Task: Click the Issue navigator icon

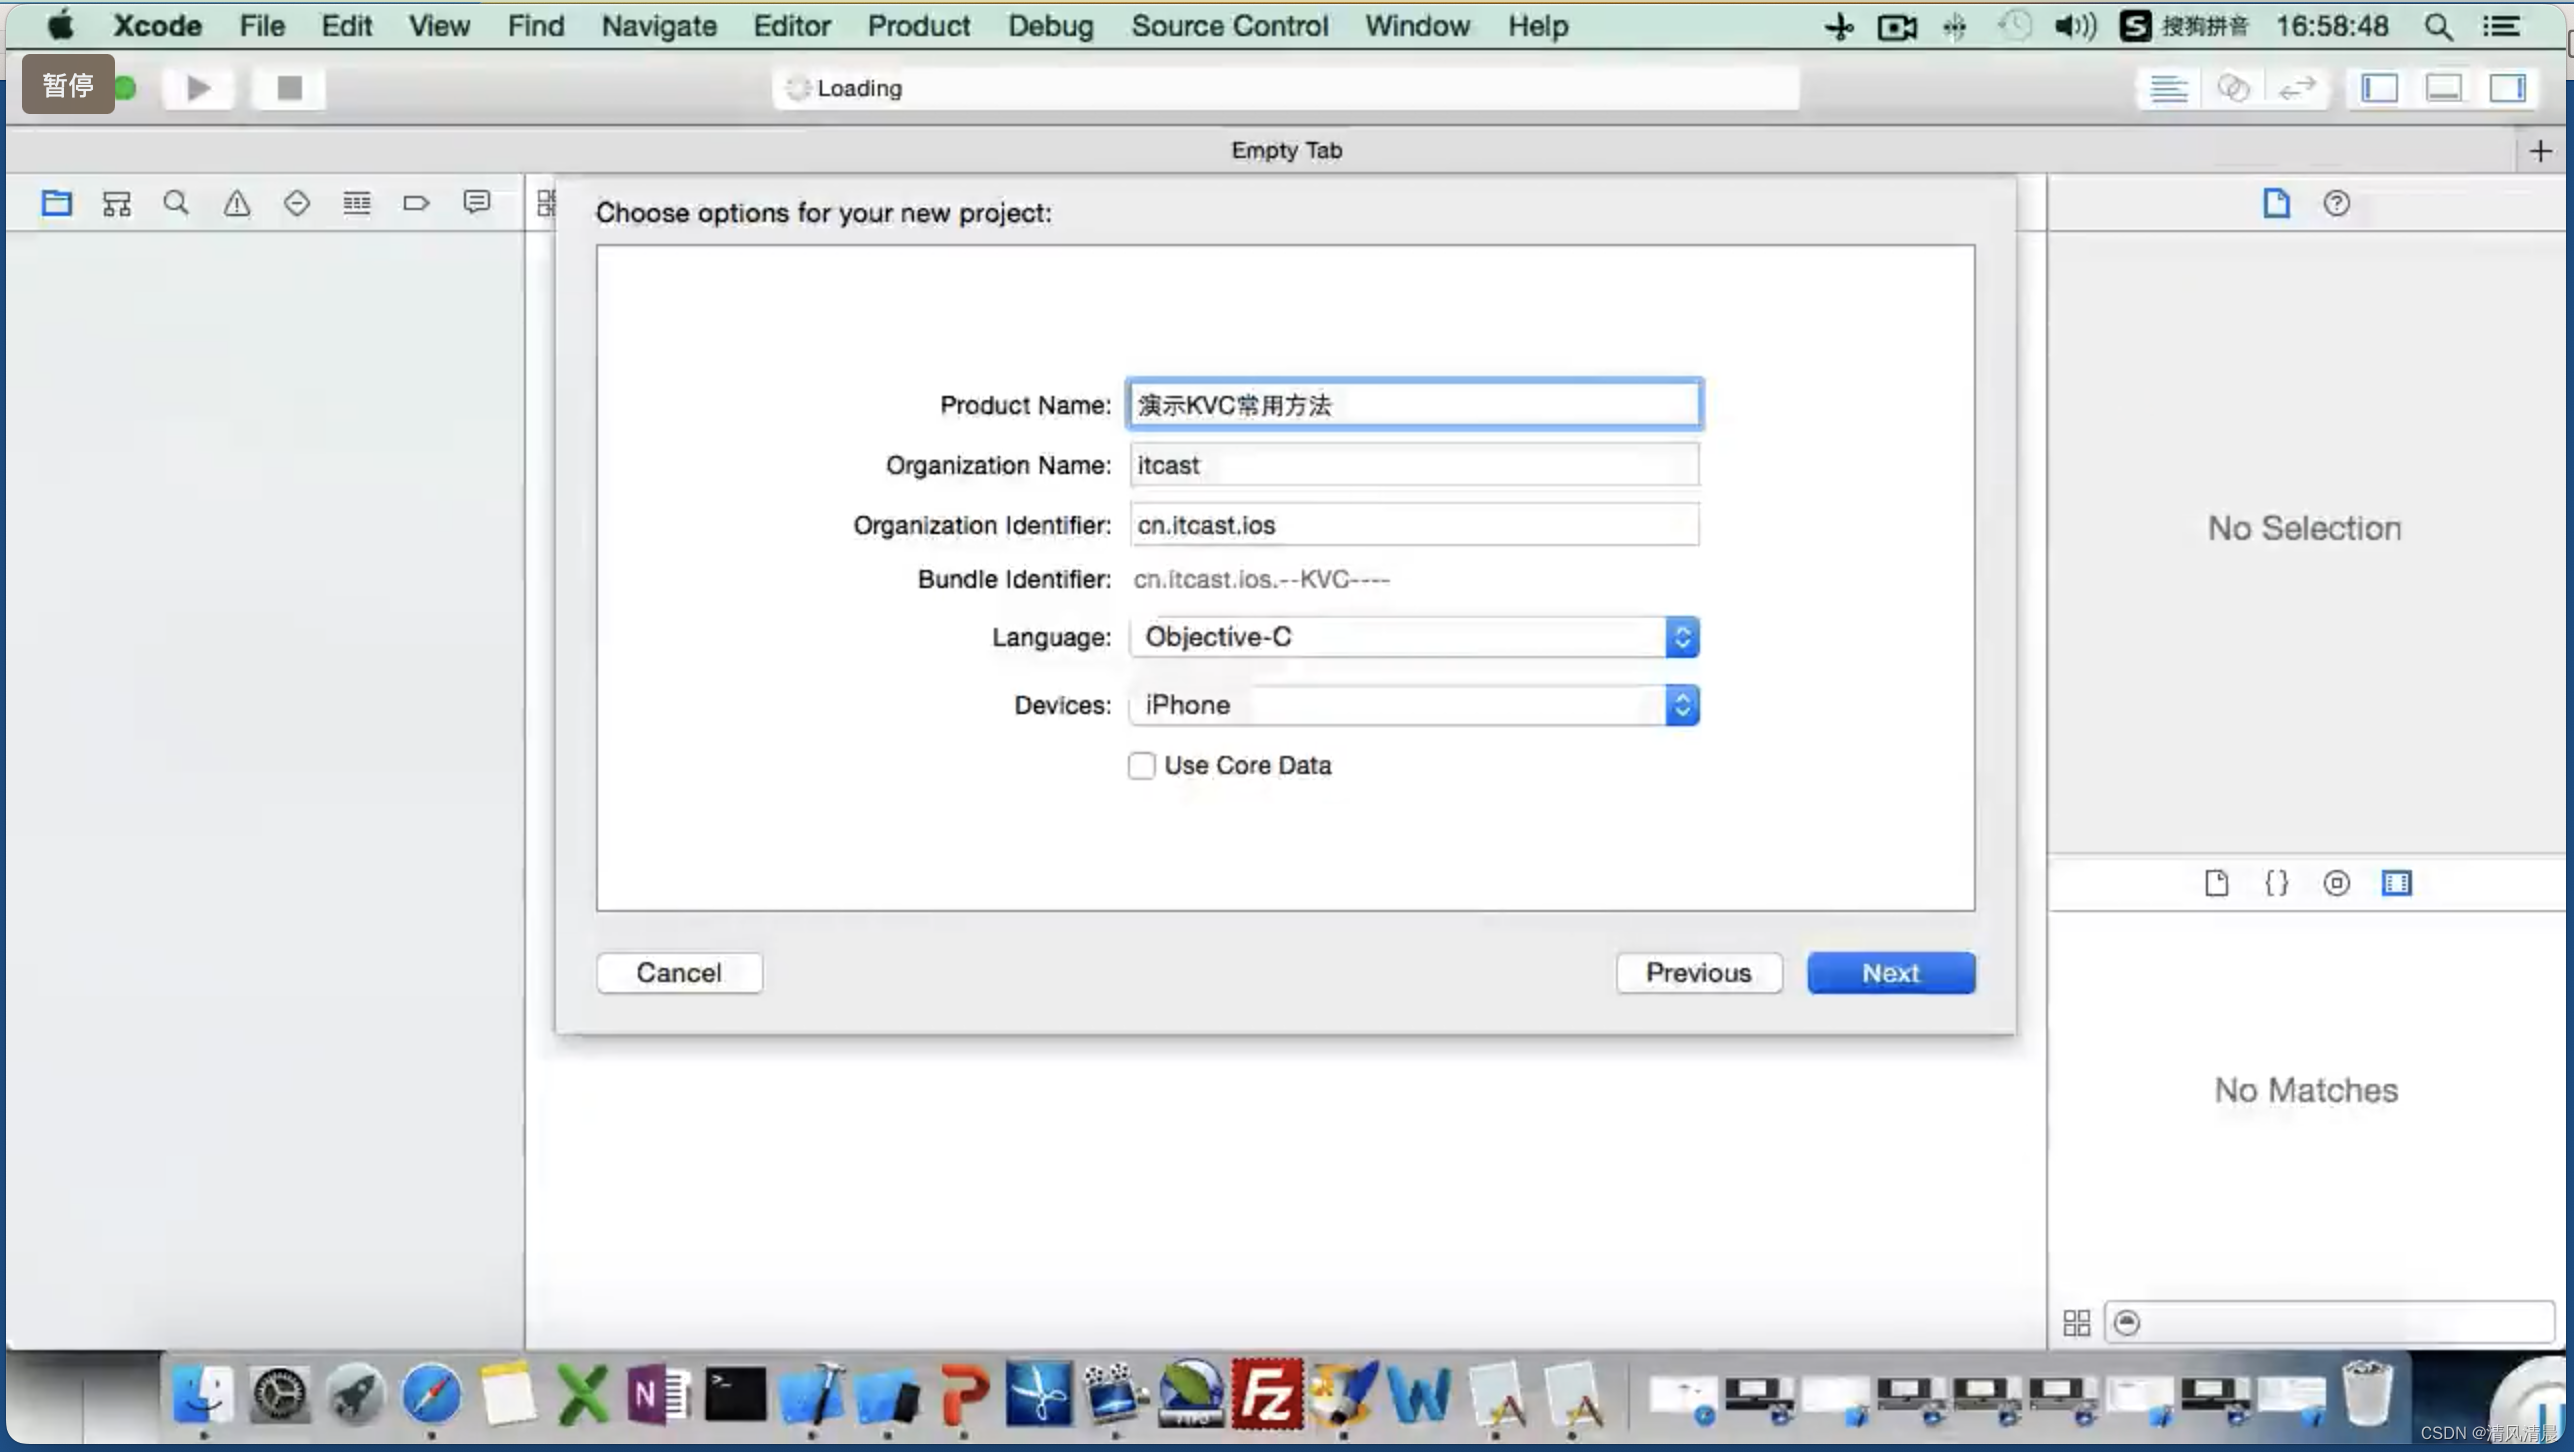Action: 235,202
